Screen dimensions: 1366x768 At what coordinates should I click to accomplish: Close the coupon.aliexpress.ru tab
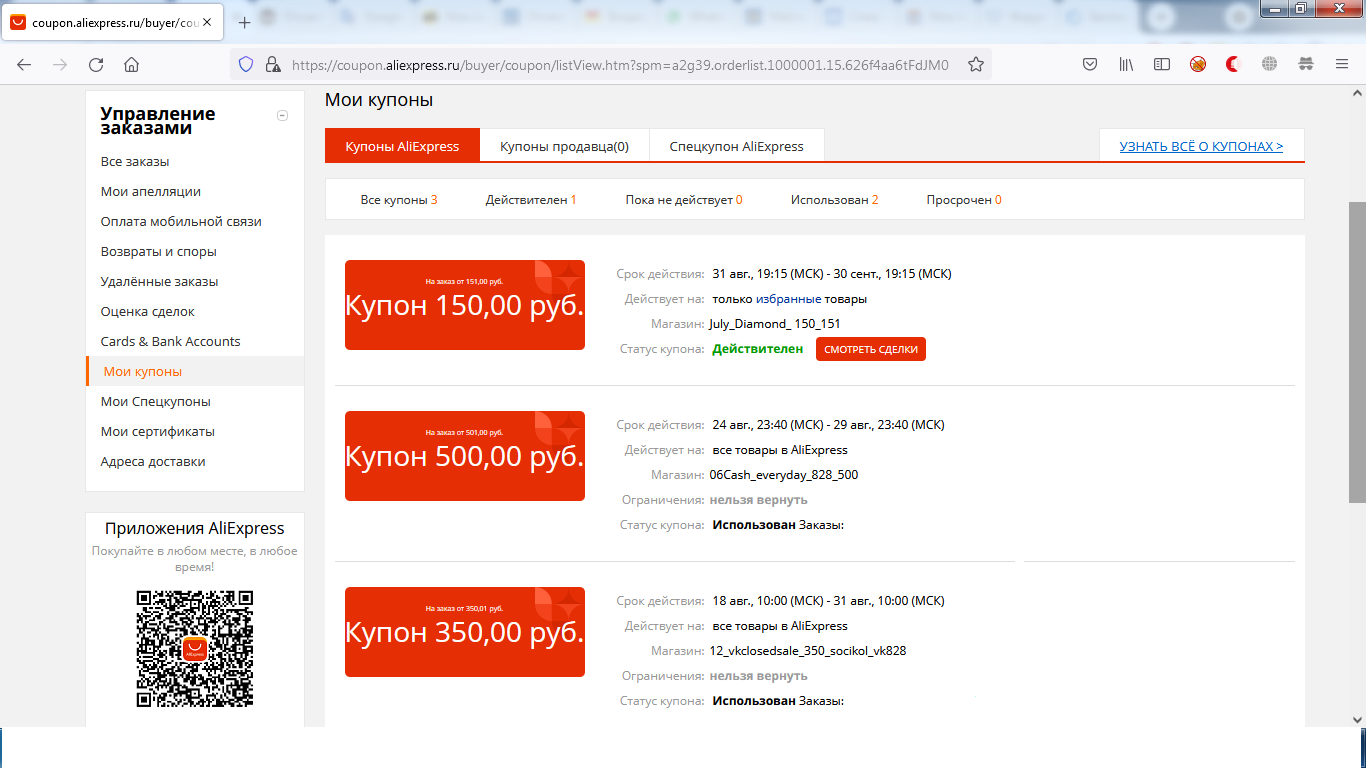pyautogui.click(x=207, y=22)
